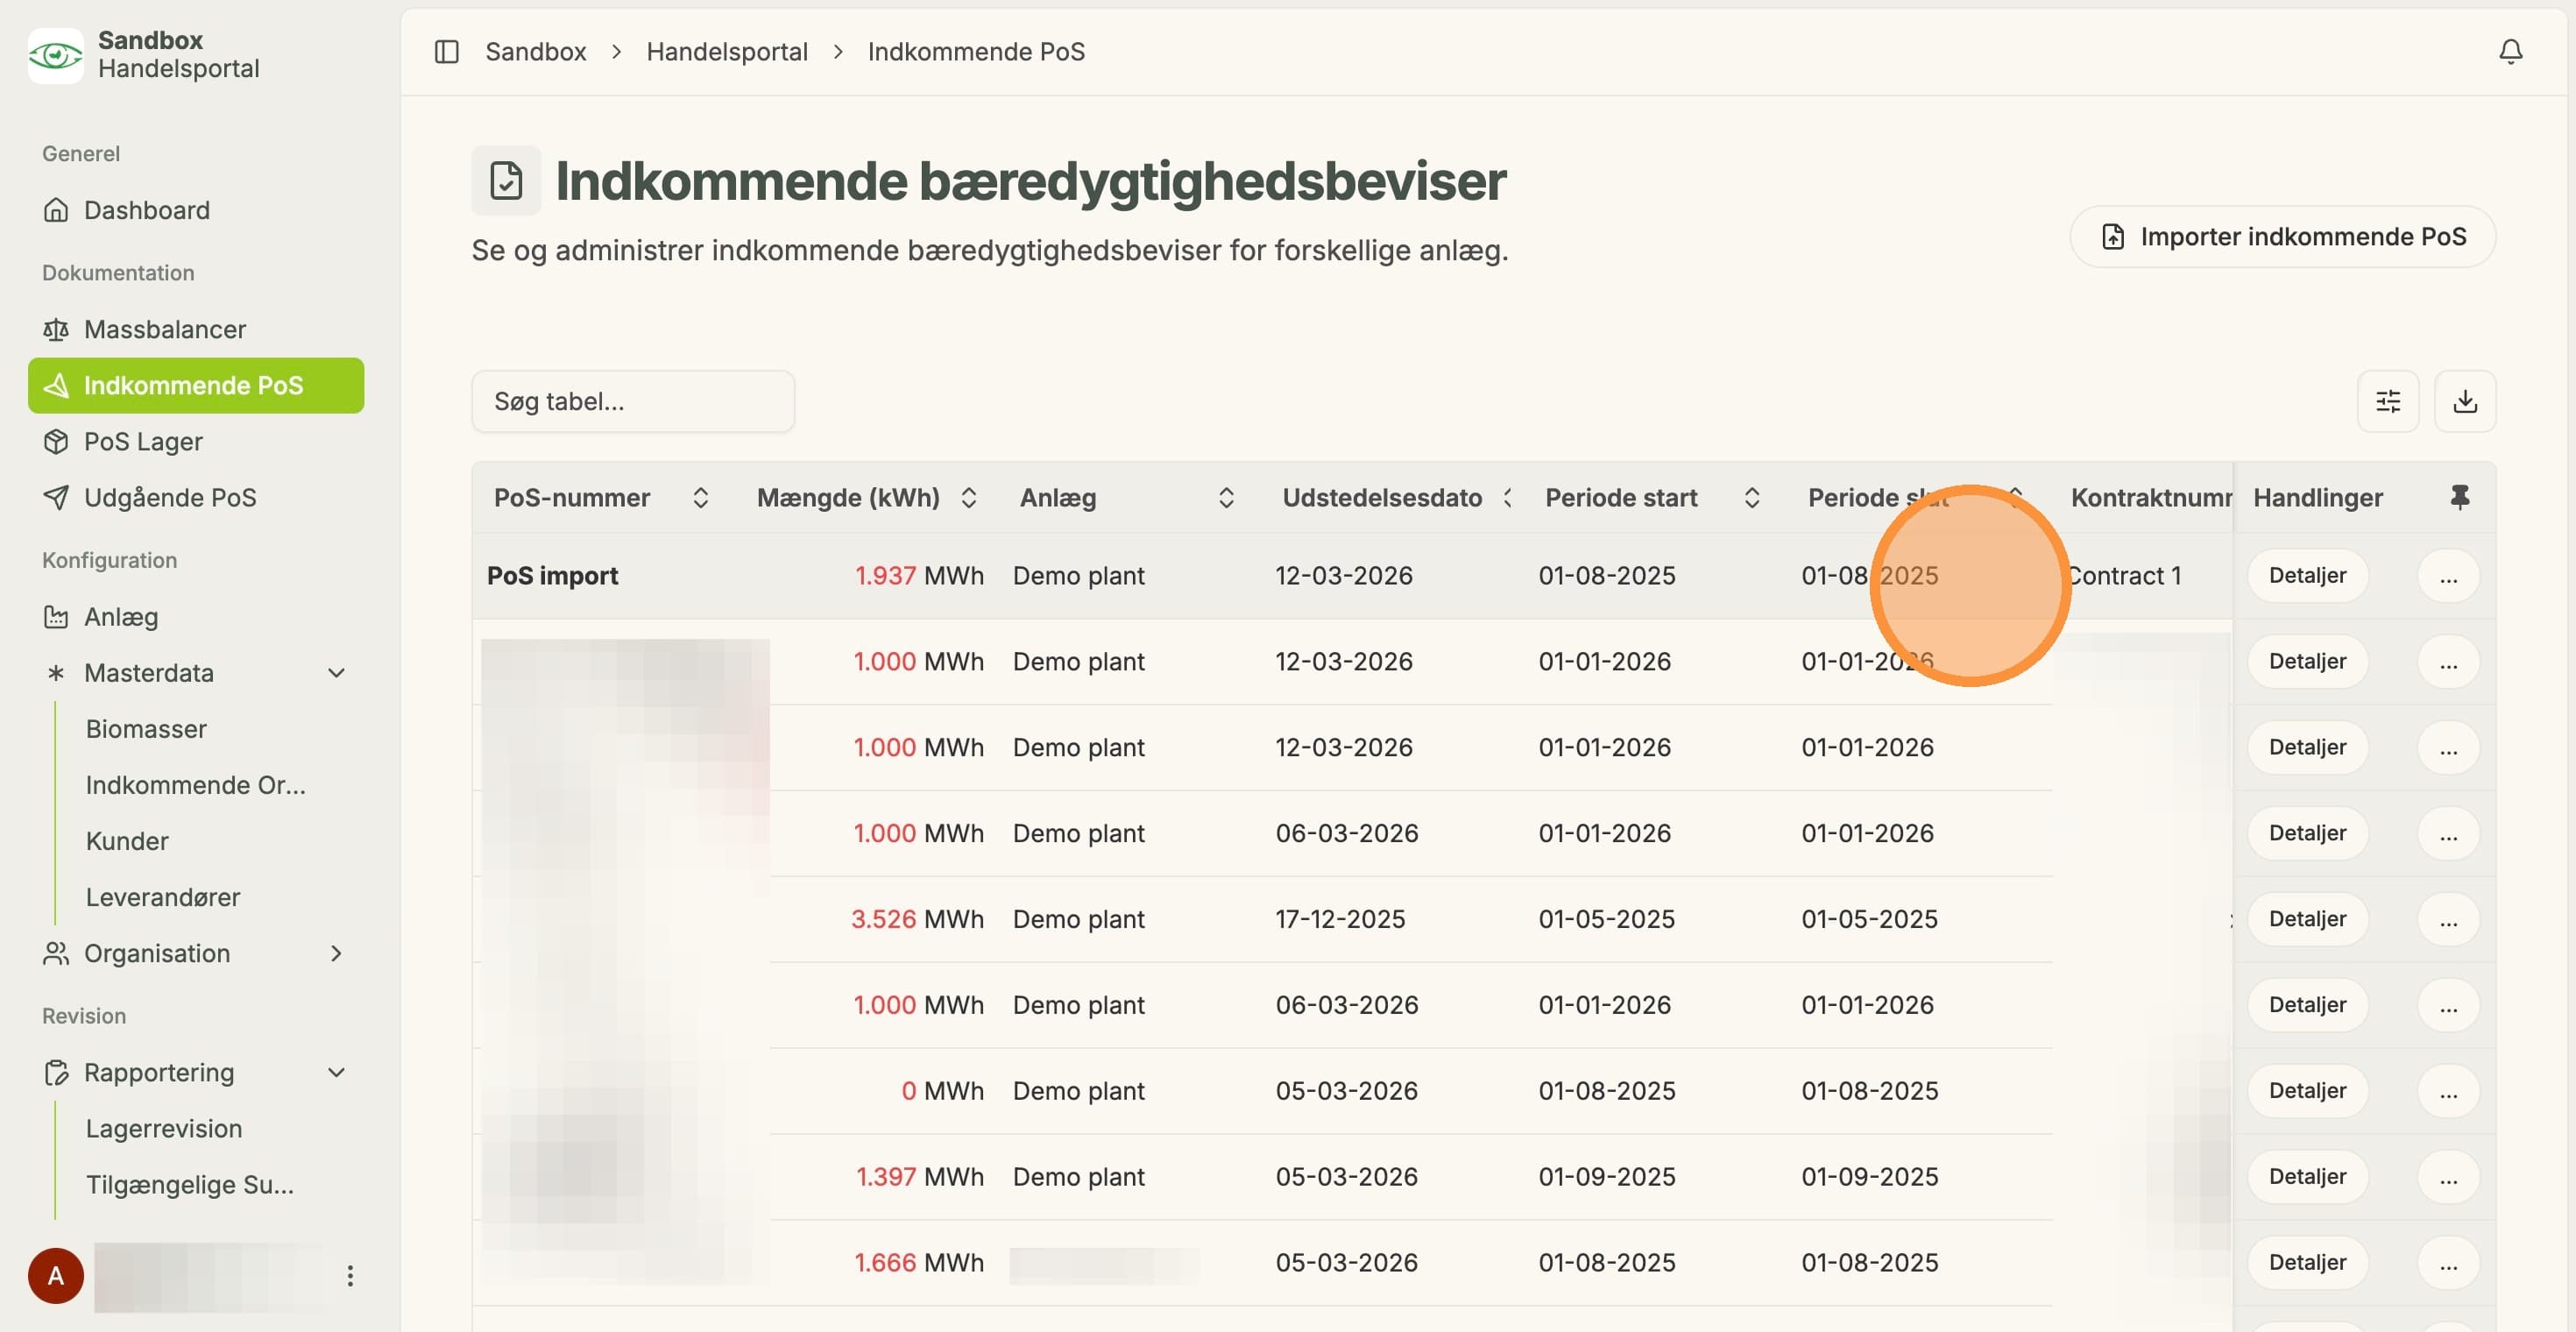Toggle the pin icon in Handlinger column
The width and height of the screenshot is (2576, 1332).
pyautogui.click(x=2459, y=497)
